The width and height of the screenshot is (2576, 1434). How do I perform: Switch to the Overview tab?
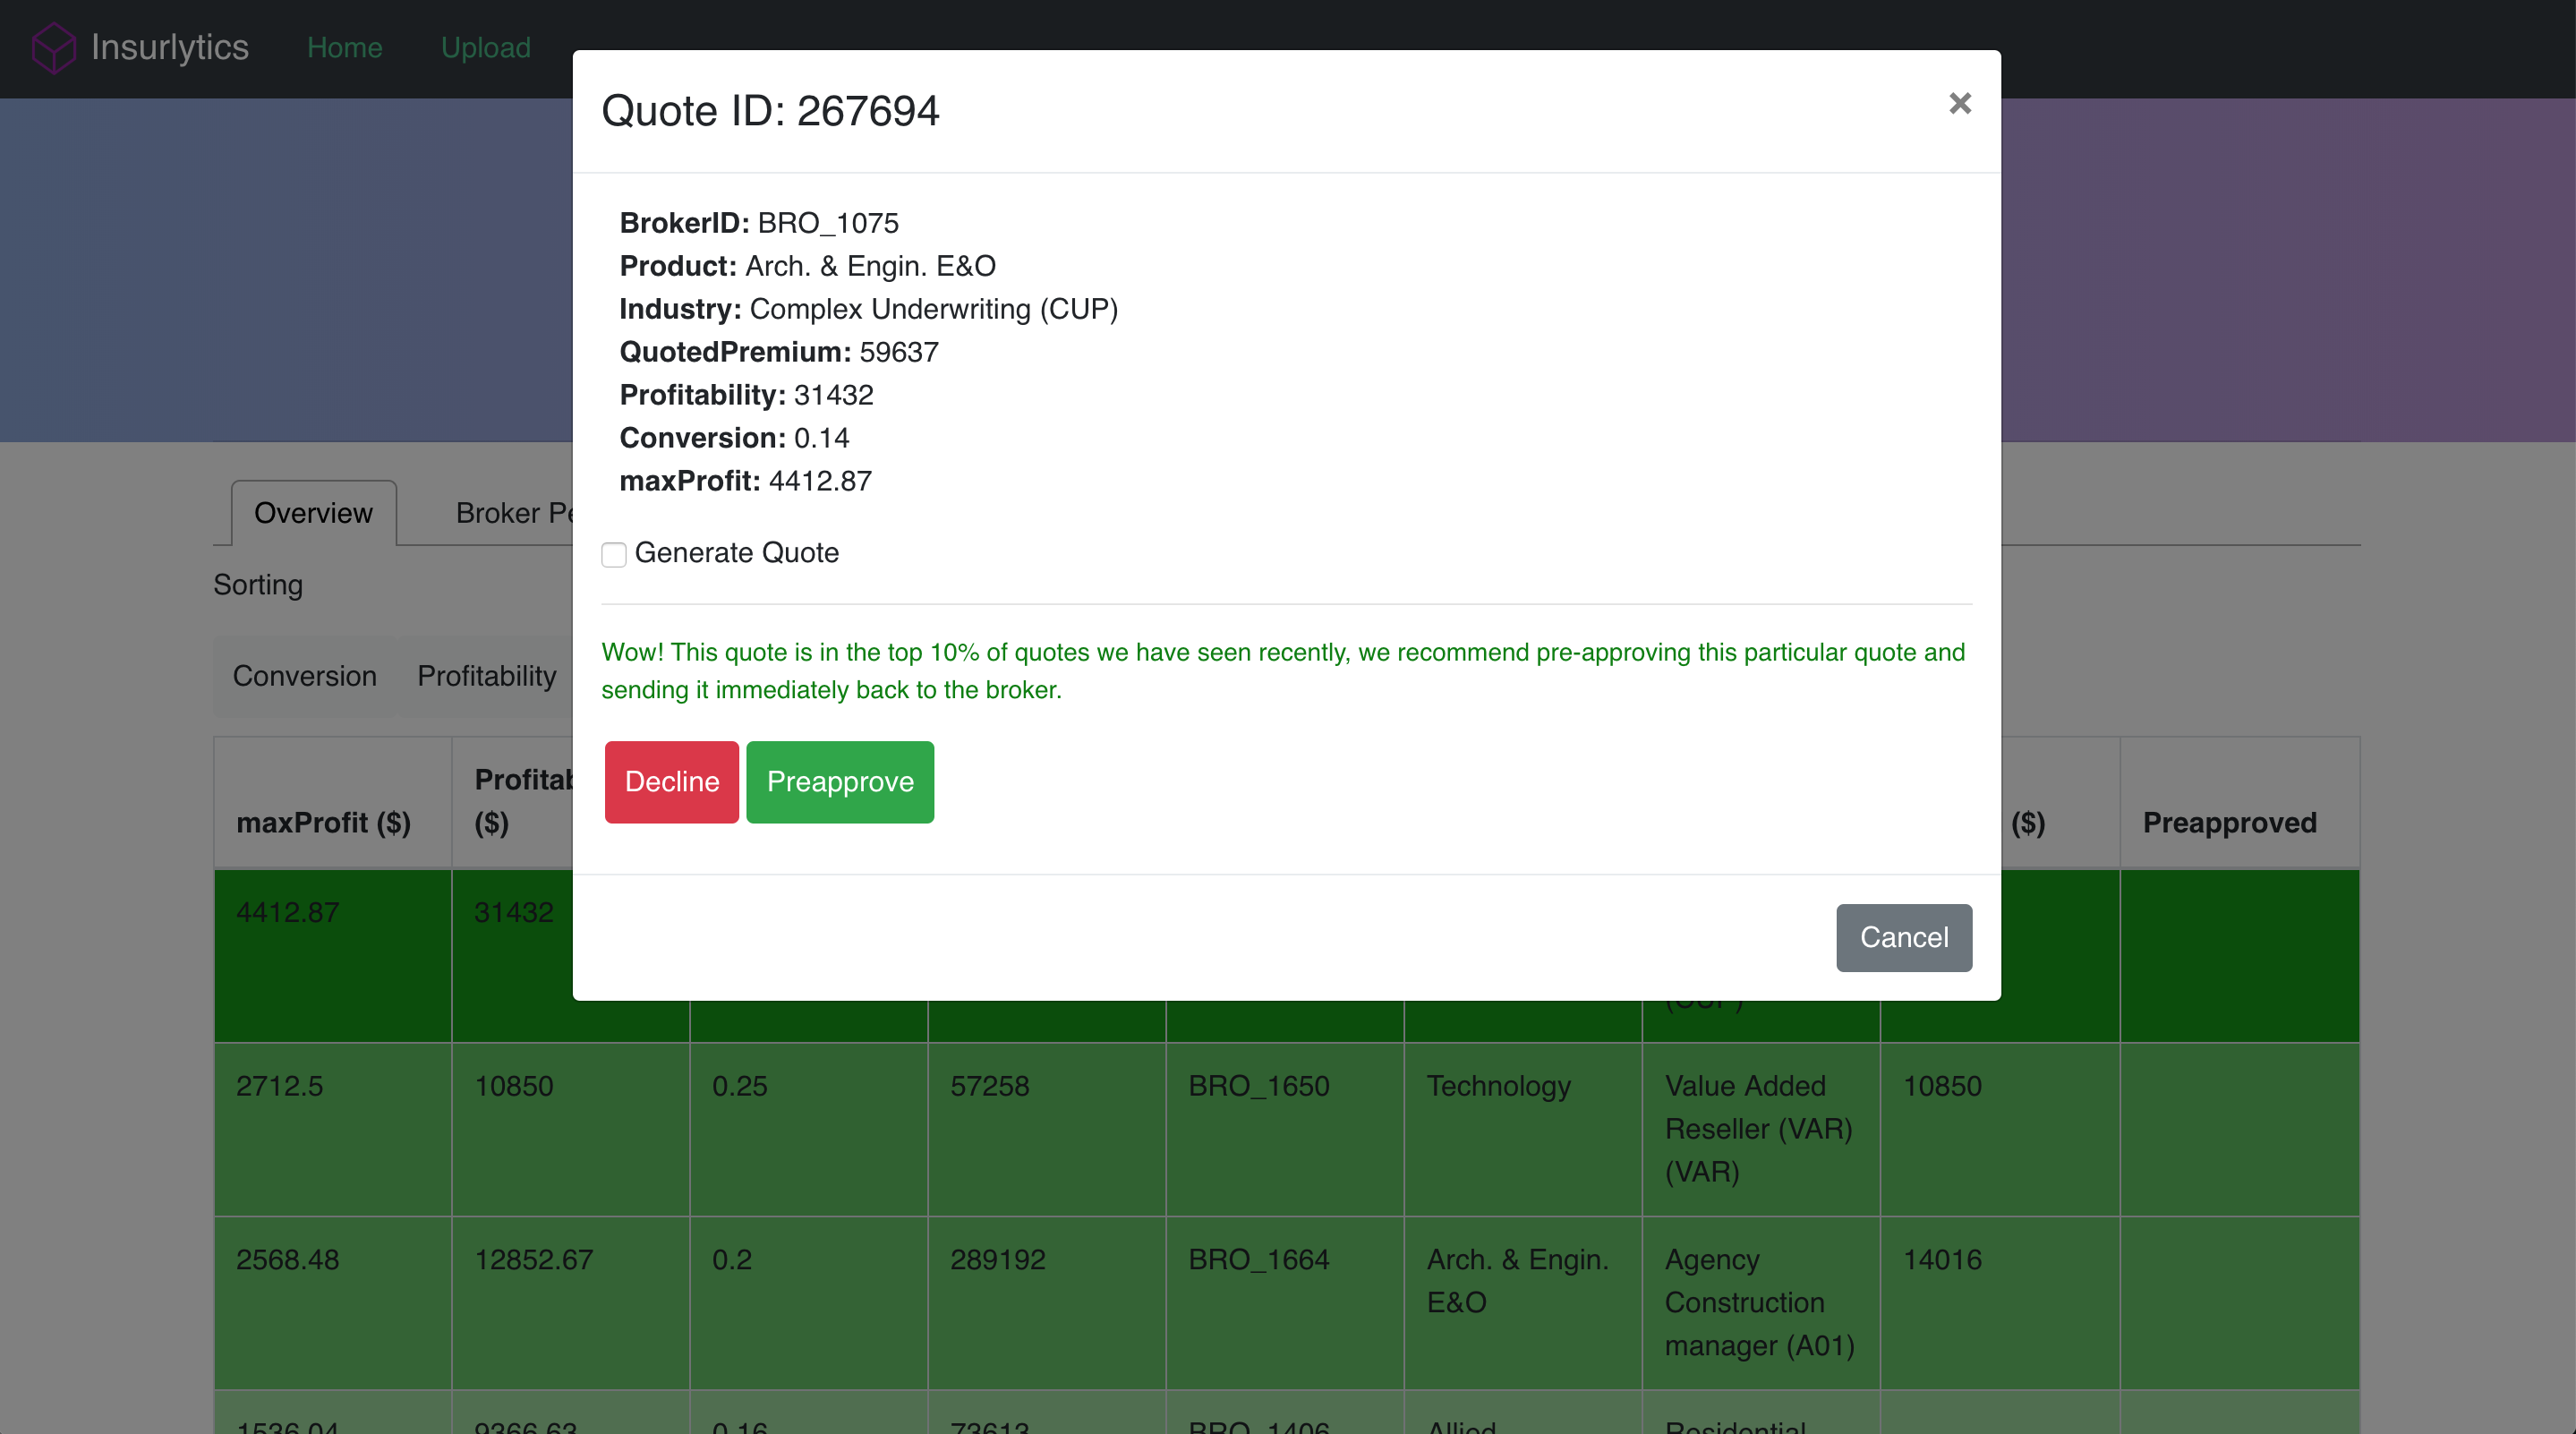pyautogui.click(x=313, y=513)
